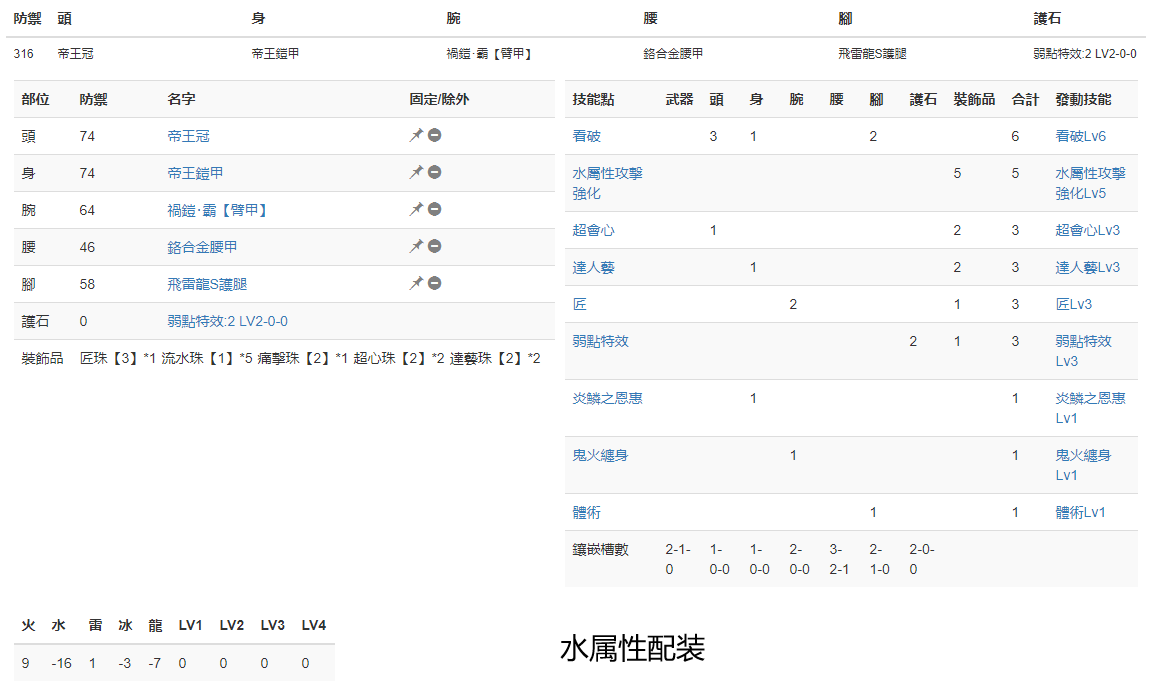Open the 飛雷龍S護腿 link in equipment table
1152x681 pixels.
pyautogui.click(x=206, y=284)
